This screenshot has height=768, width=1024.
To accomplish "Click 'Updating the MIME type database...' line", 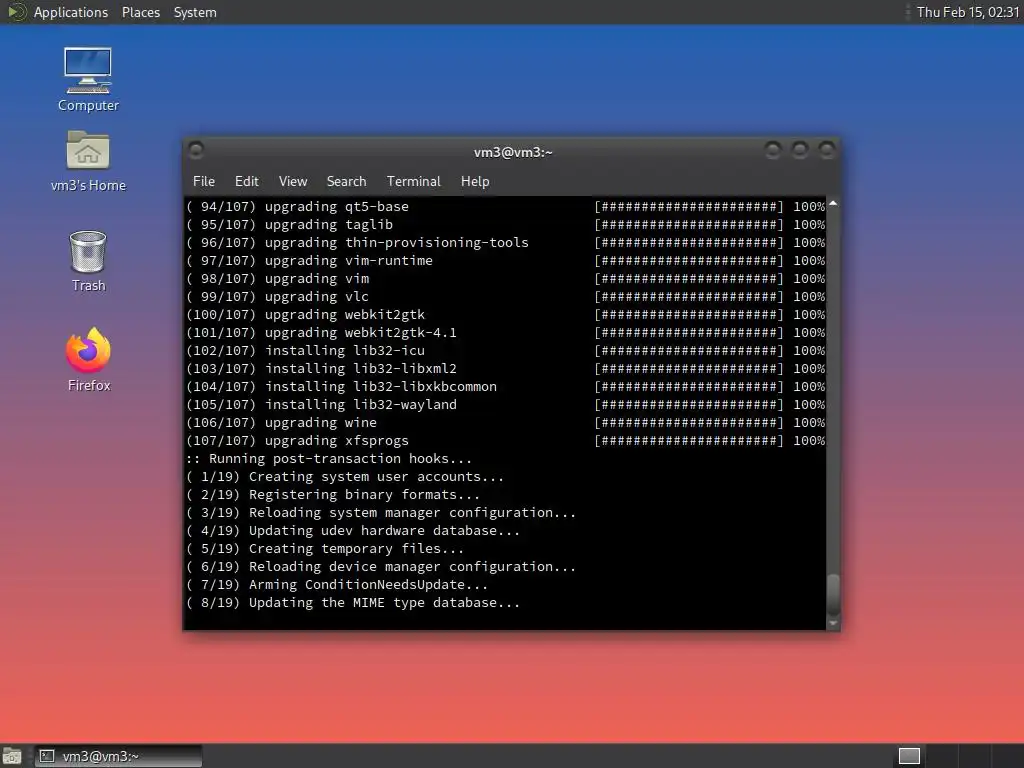I will pyautogui.click(x=353, y=603).
